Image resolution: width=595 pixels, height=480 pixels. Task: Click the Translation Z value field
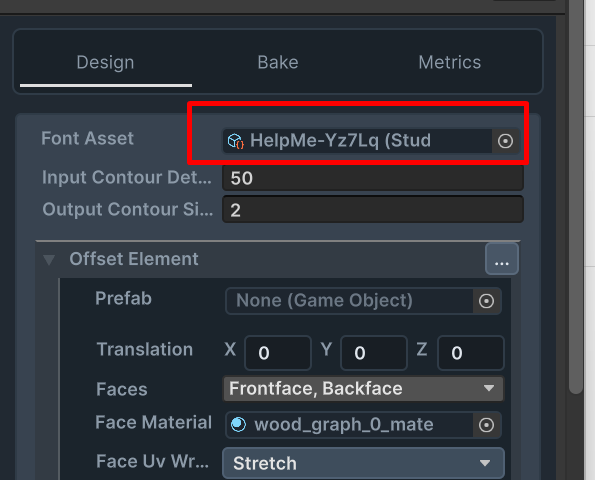pos(471,353)
